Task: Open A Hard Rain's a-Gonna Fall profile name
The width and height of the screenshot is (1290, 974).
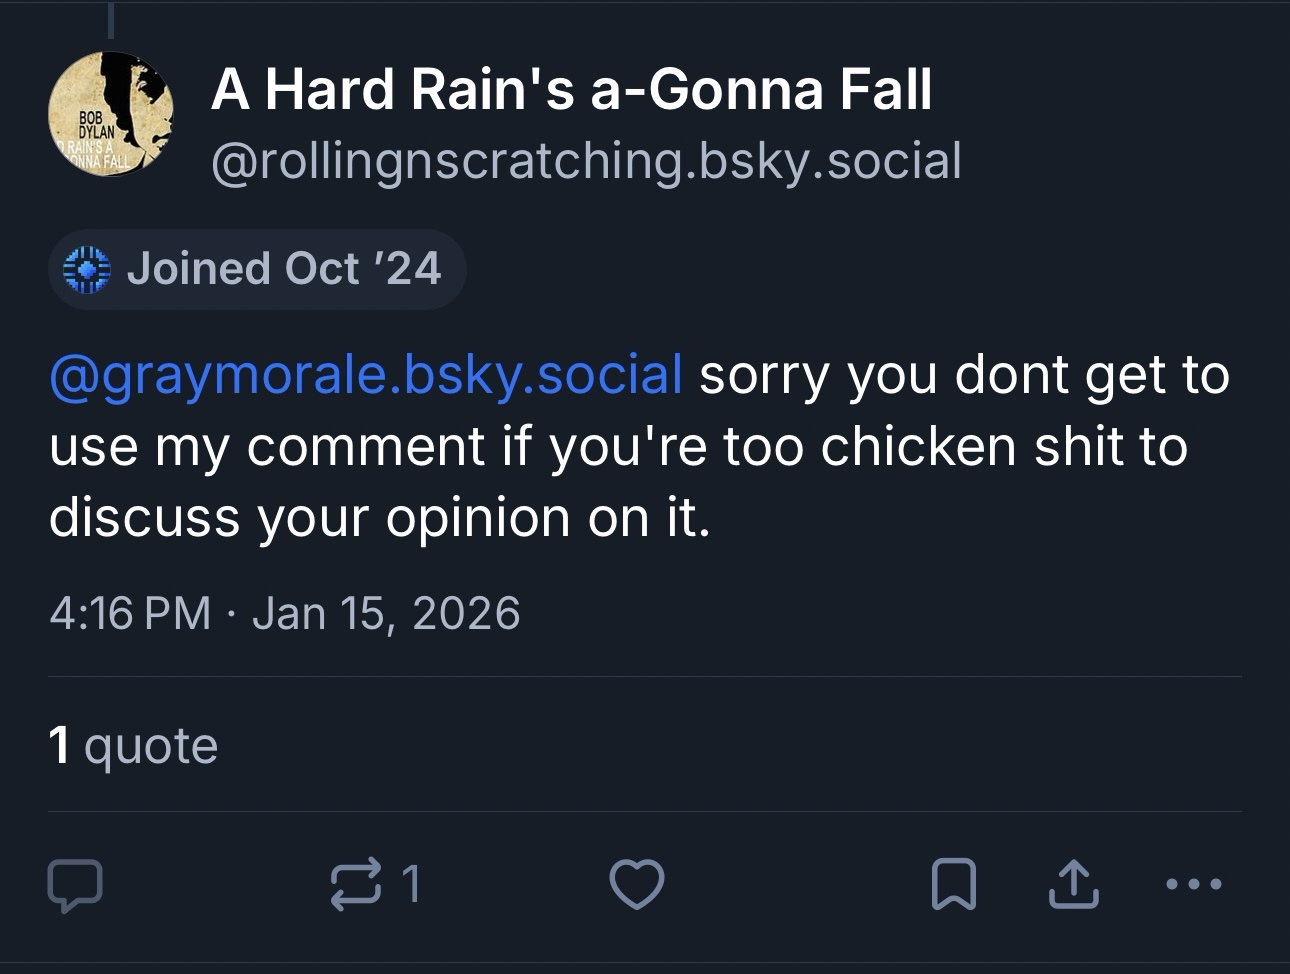Action: point(571,89)
